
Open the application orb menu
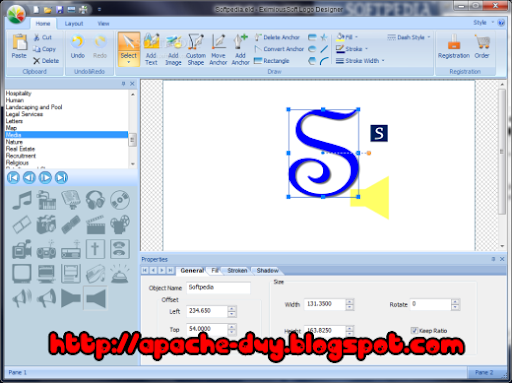(x=16, y=15)
